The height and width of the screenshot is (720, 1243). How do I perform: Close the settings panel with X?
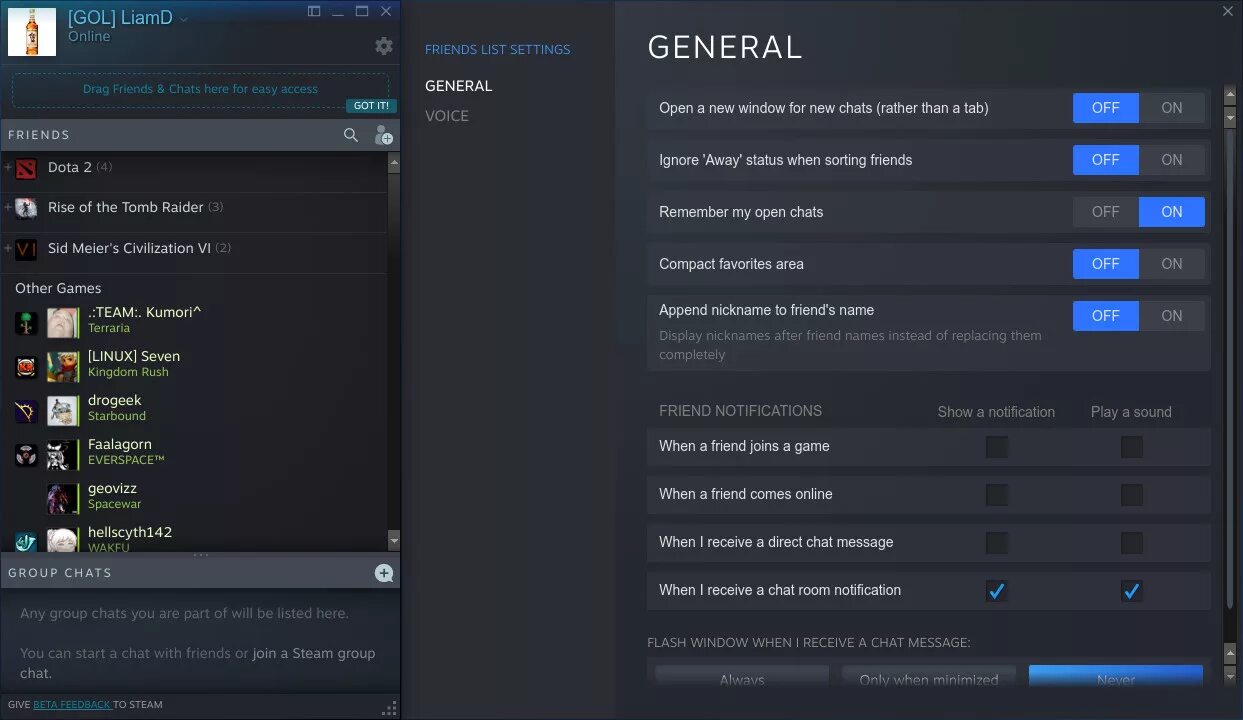[x=1228, y=11]
